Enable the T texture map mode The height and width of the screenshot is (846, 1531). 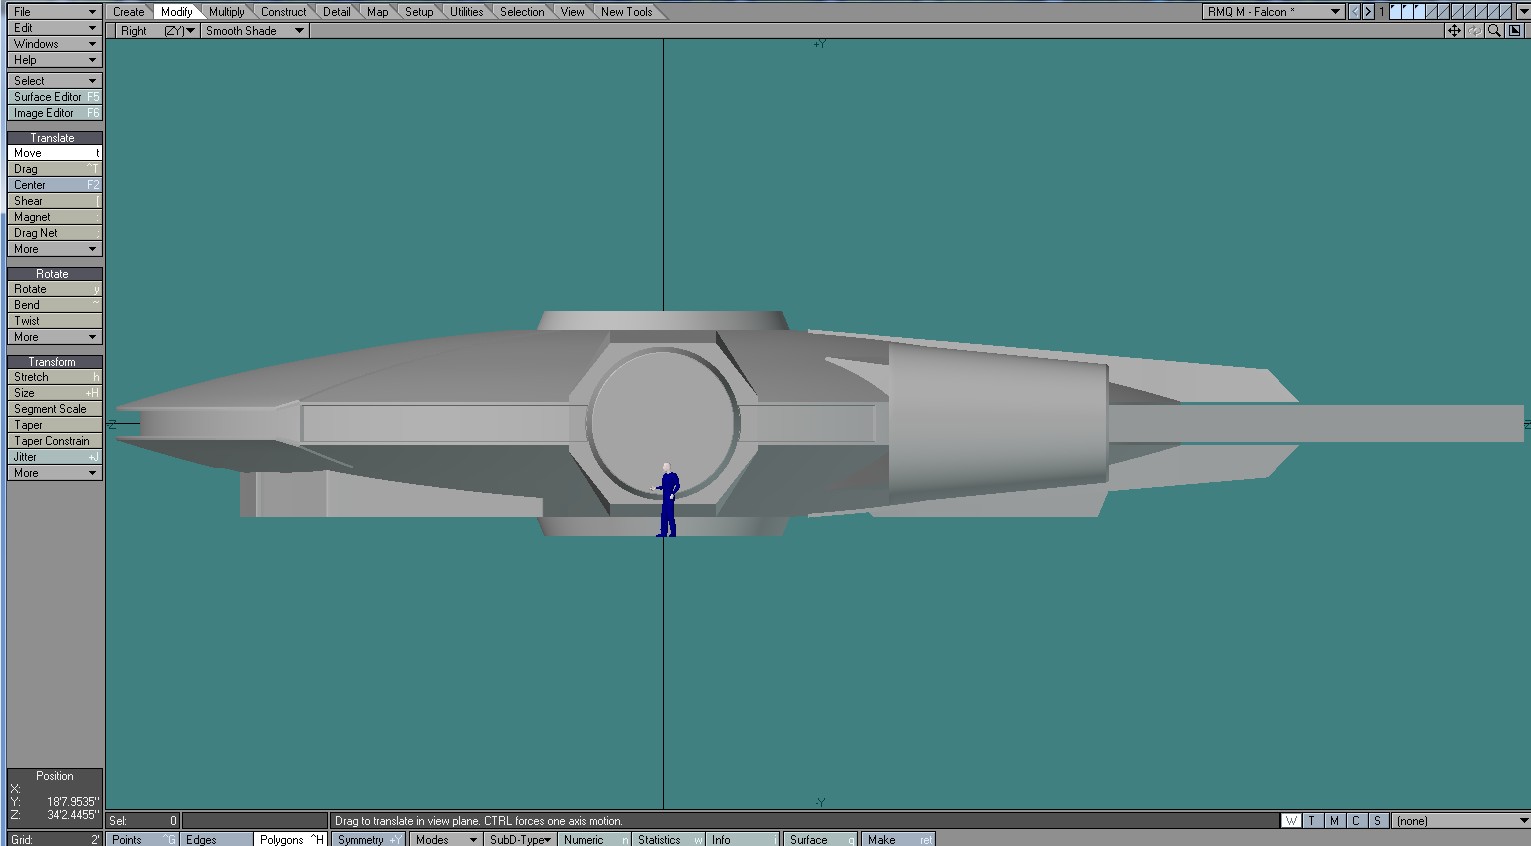point(1312,821)
